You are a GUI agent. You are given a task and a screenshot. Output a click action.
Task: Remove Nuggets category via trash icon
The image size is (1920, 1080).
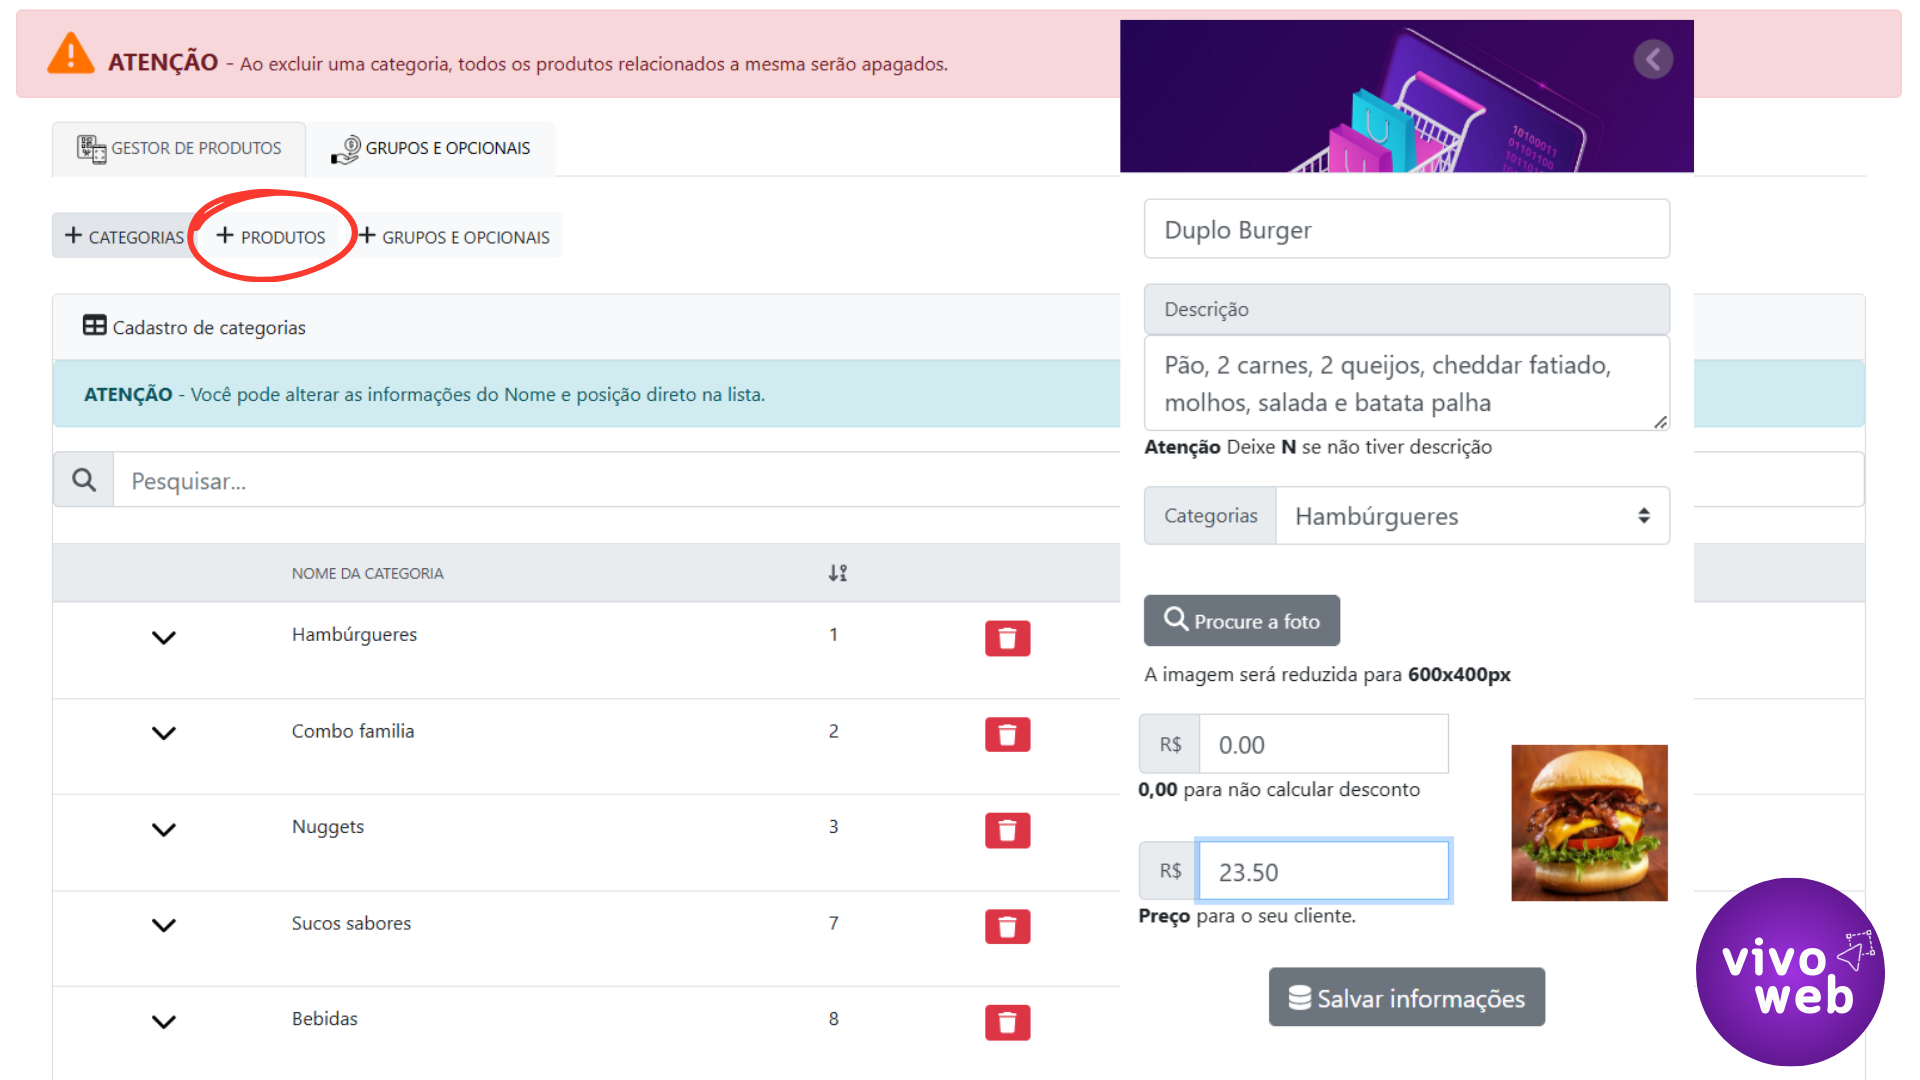point(1007,830)
